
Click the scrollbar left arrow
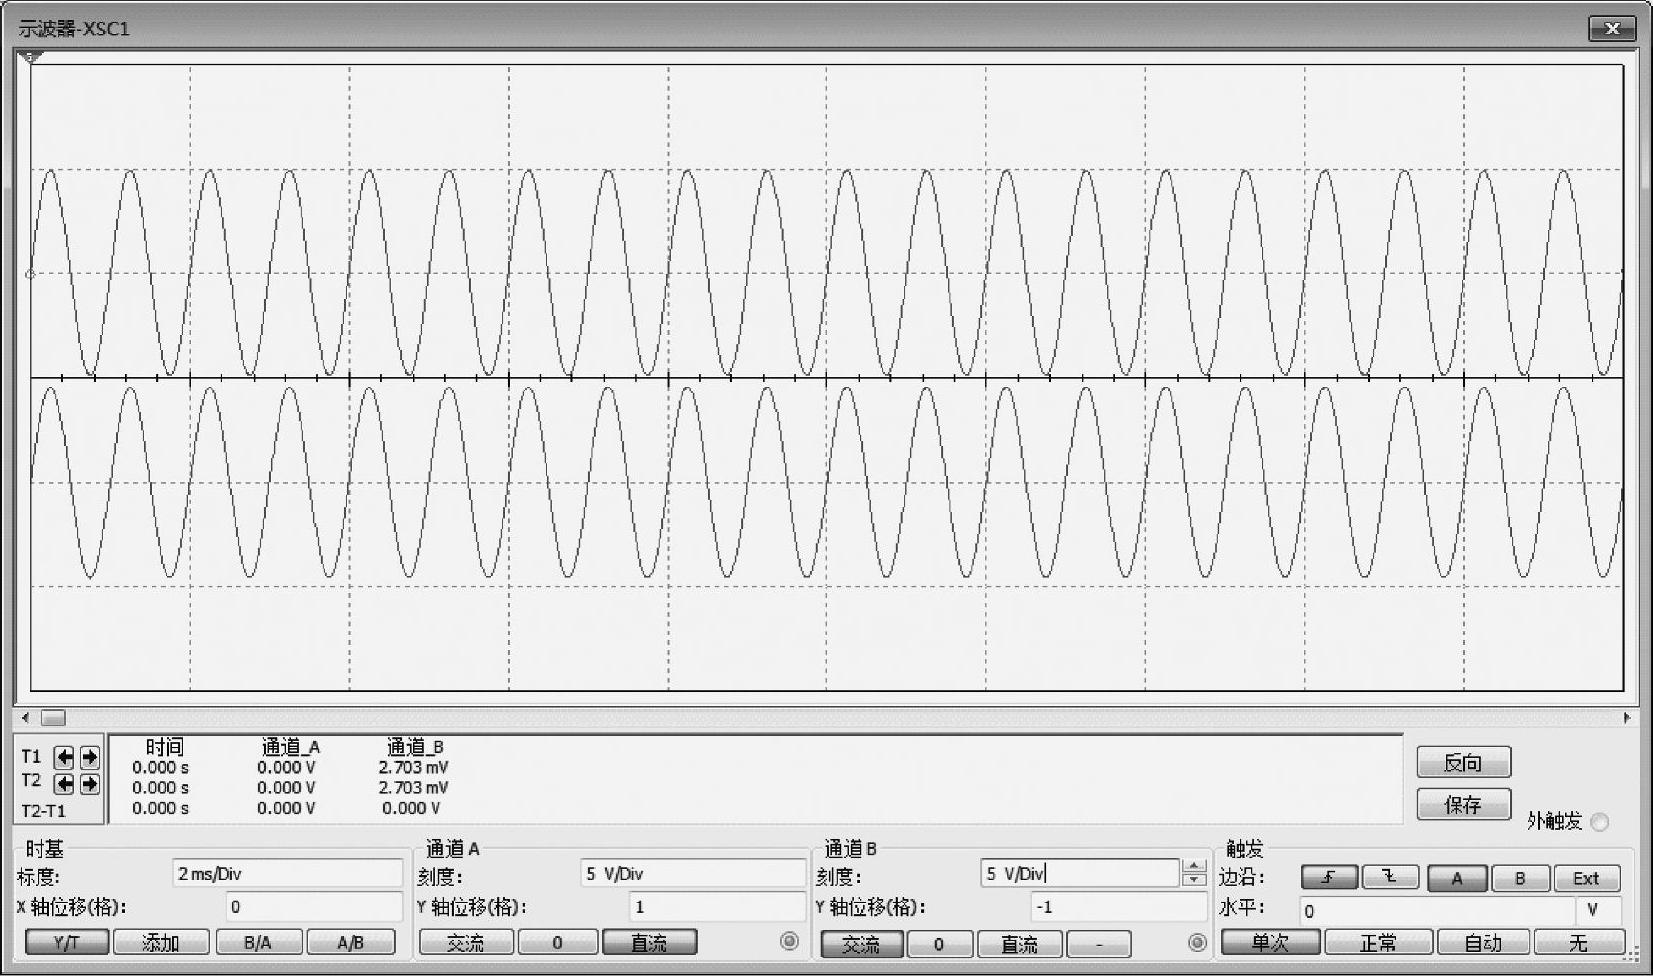(x=26, y=718)
